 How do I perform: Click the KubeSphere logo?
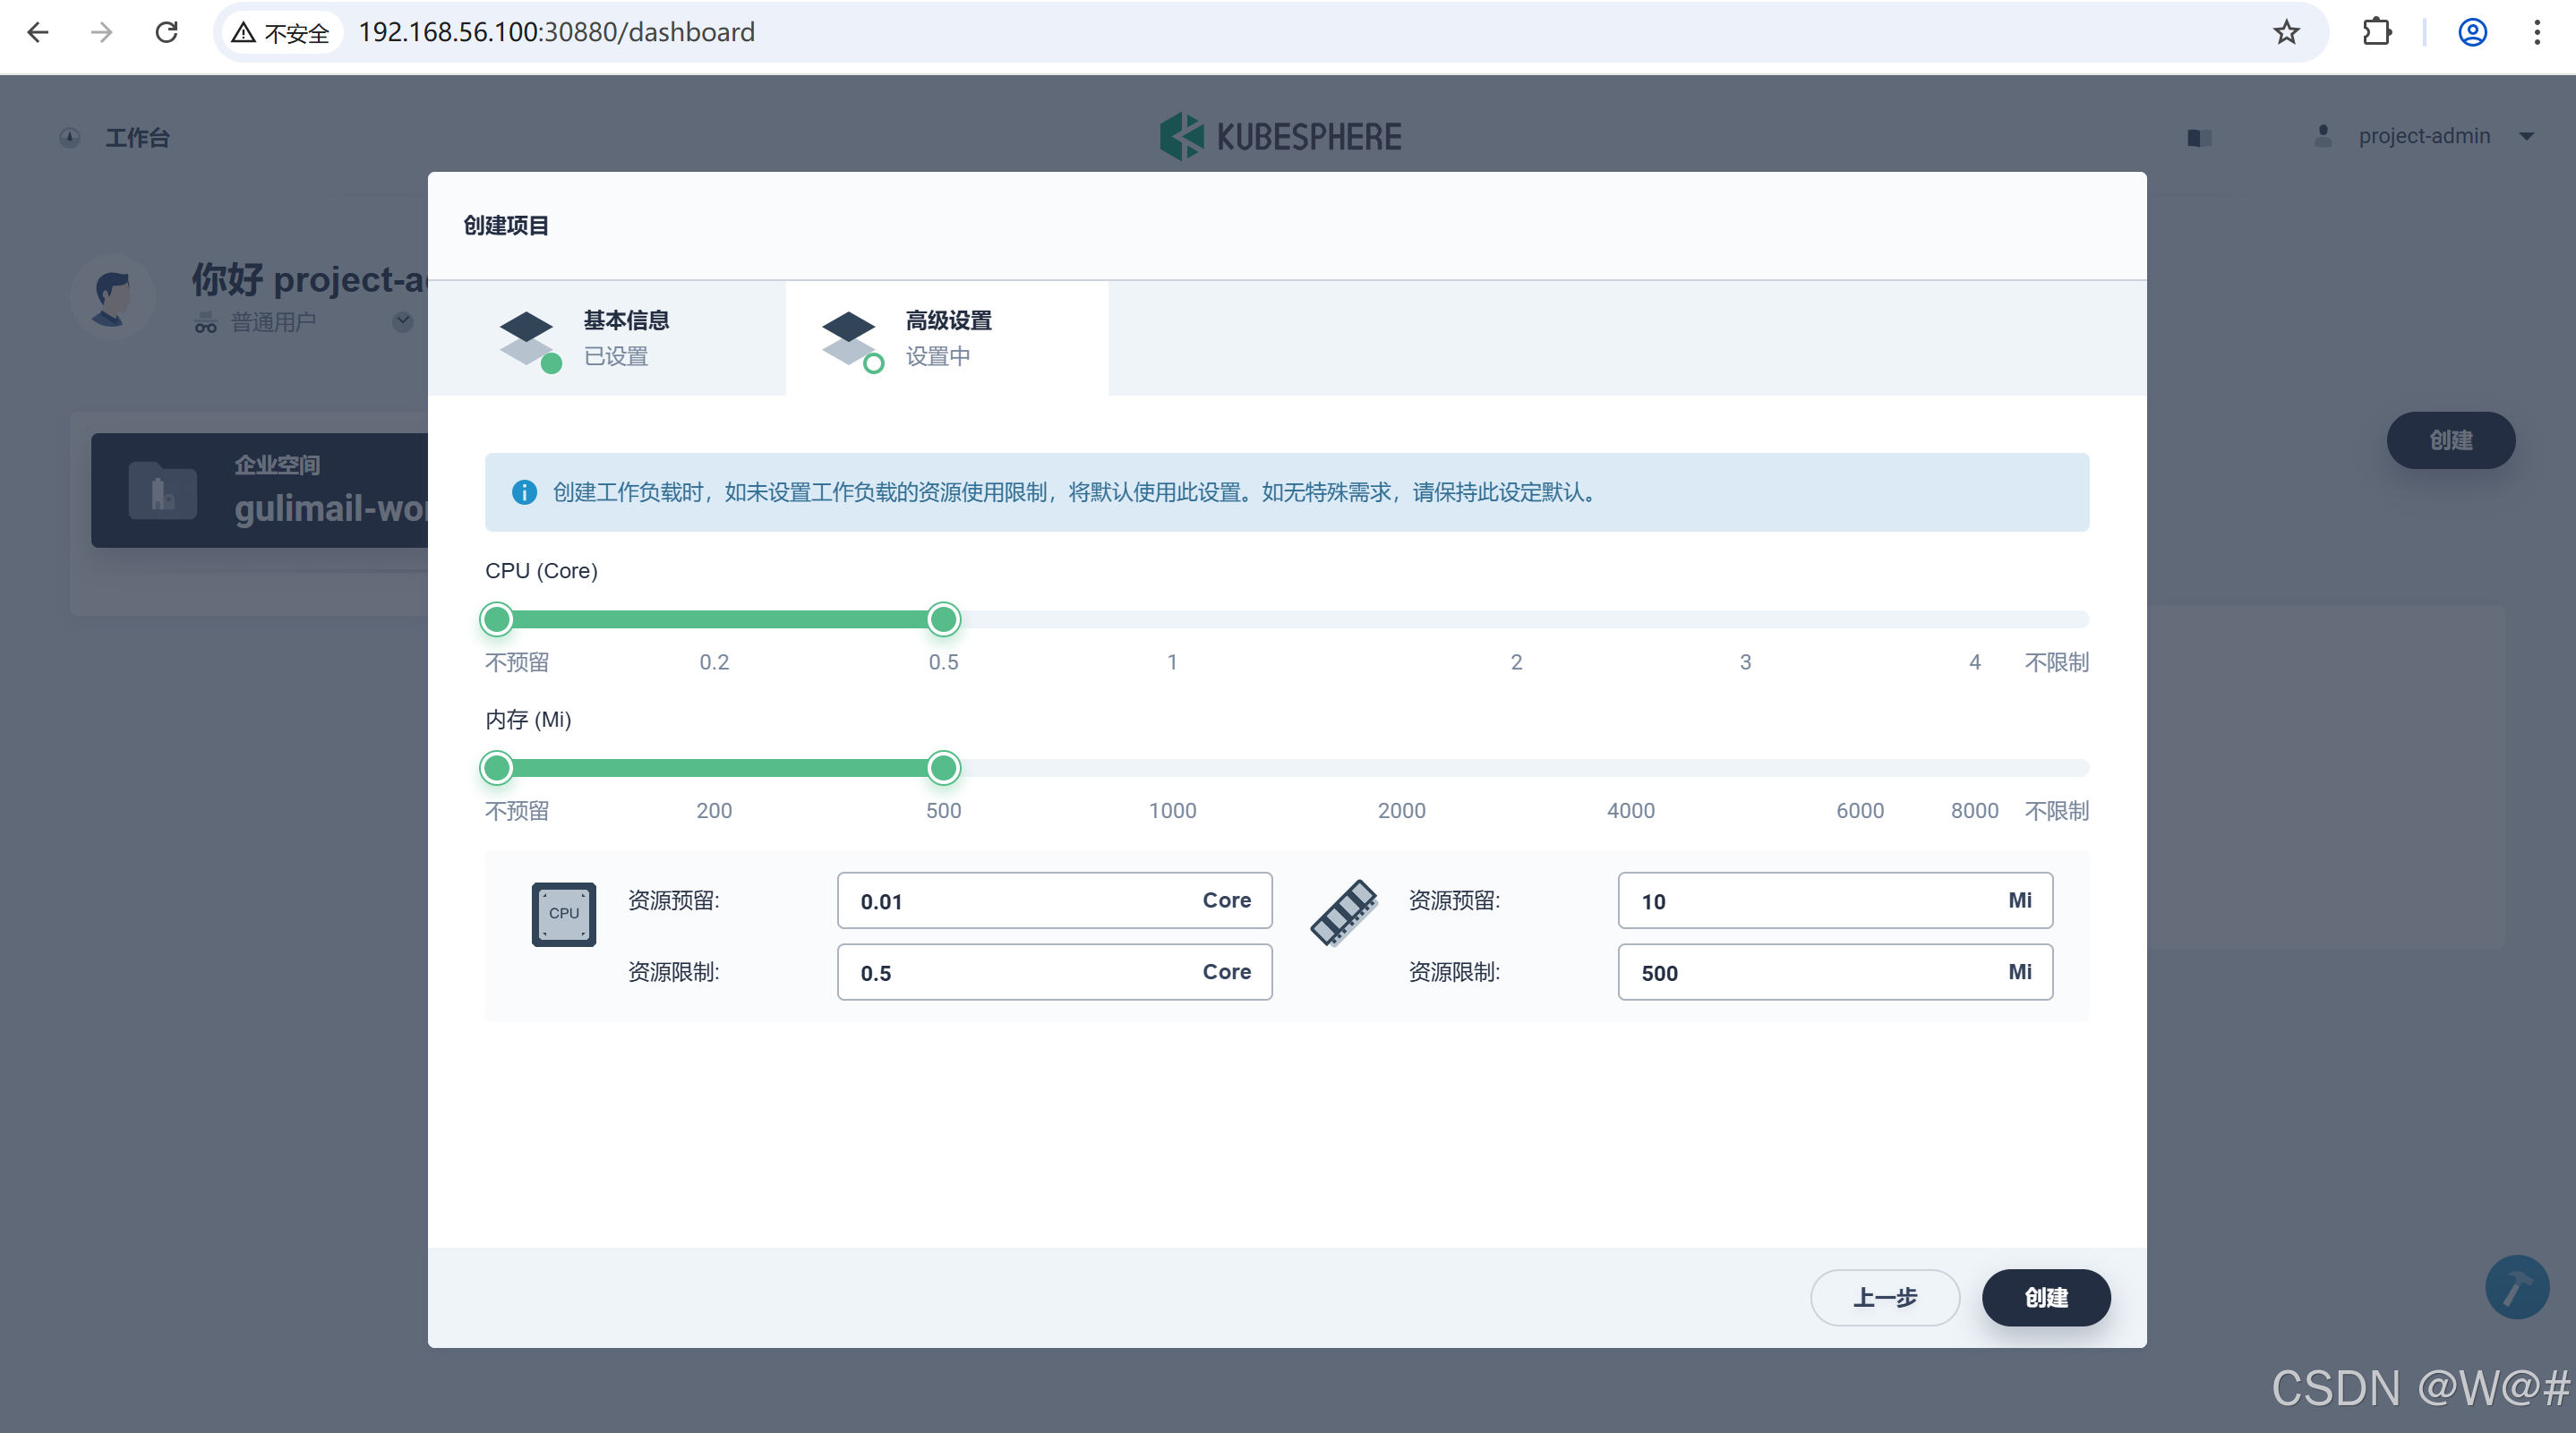(1280, 136)
